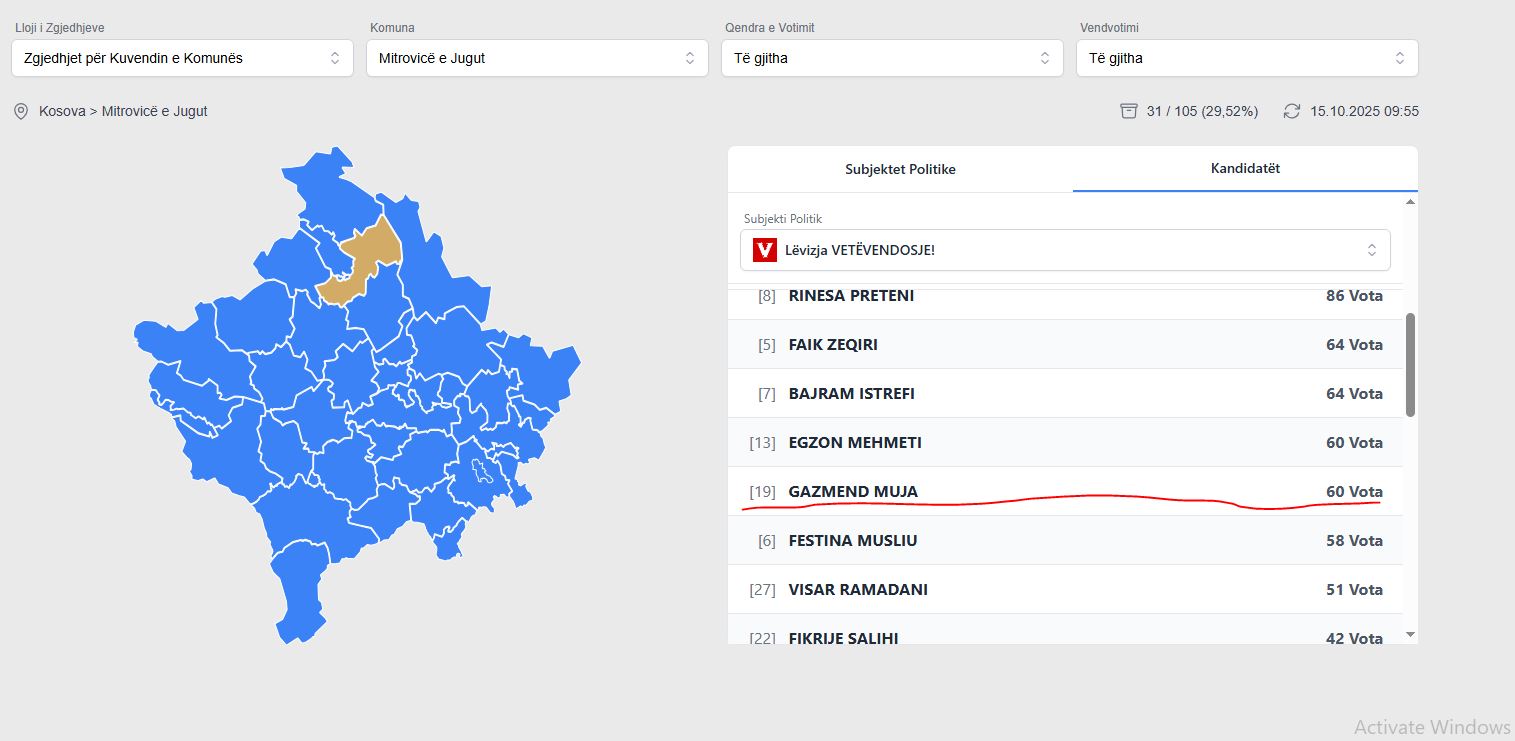Open the Qendra e Votimit dropdown
This screenshot has height=741, width=1515.
click(x=892, y=58)
